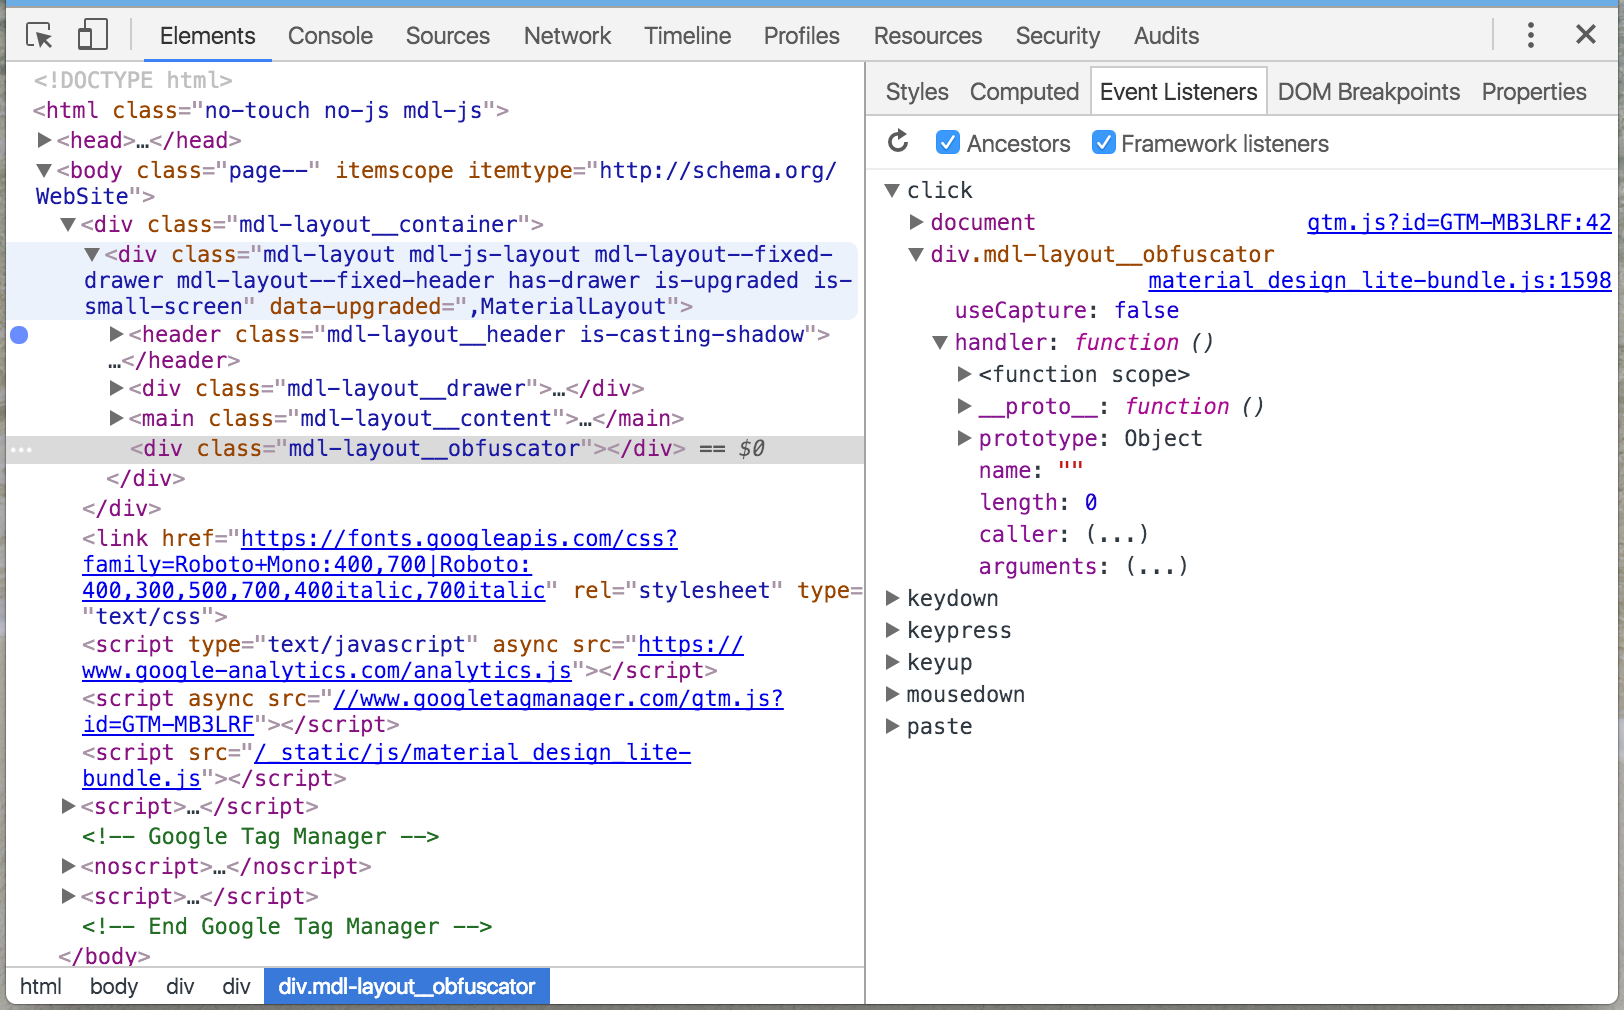Expand the mdl-layout__header element
Image resolution: width=1624 pixels, height=1010 pixels.
116,334
